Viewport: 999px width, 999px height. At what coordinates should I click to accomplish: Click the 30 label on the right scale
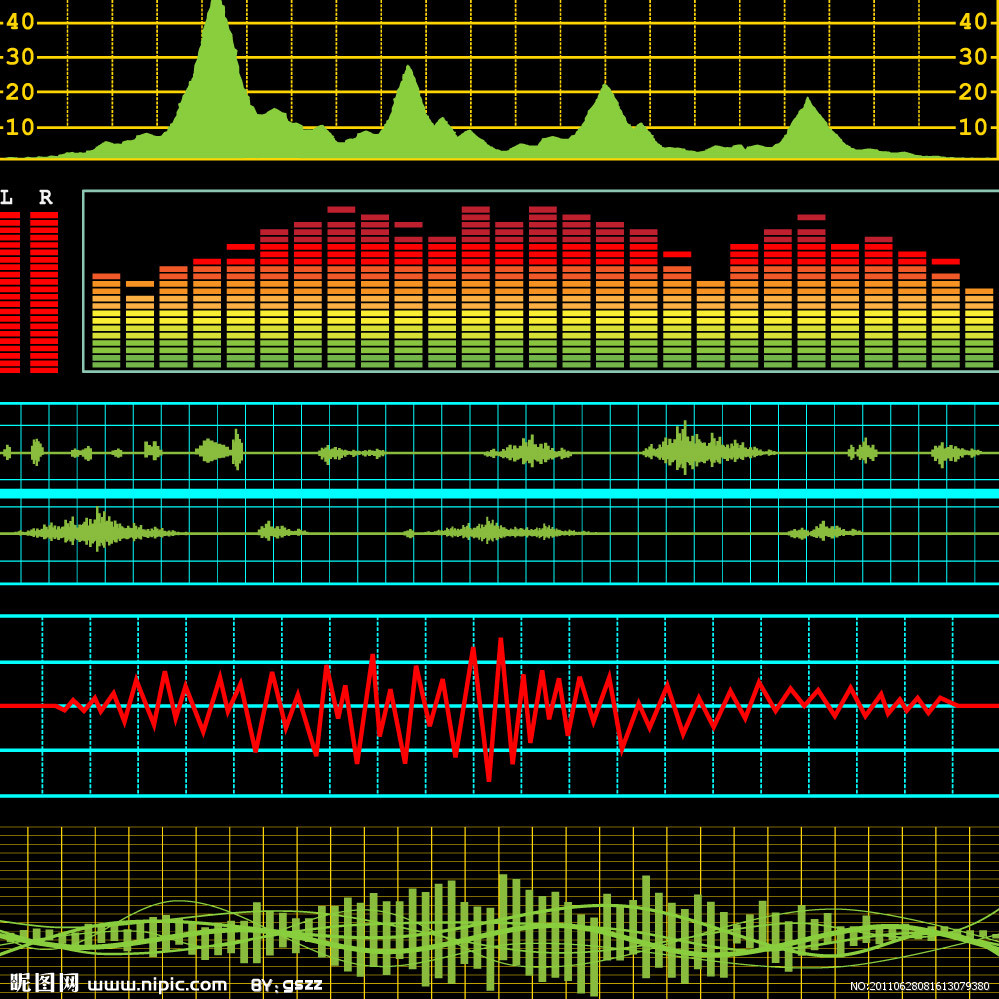tap(973, 56)
